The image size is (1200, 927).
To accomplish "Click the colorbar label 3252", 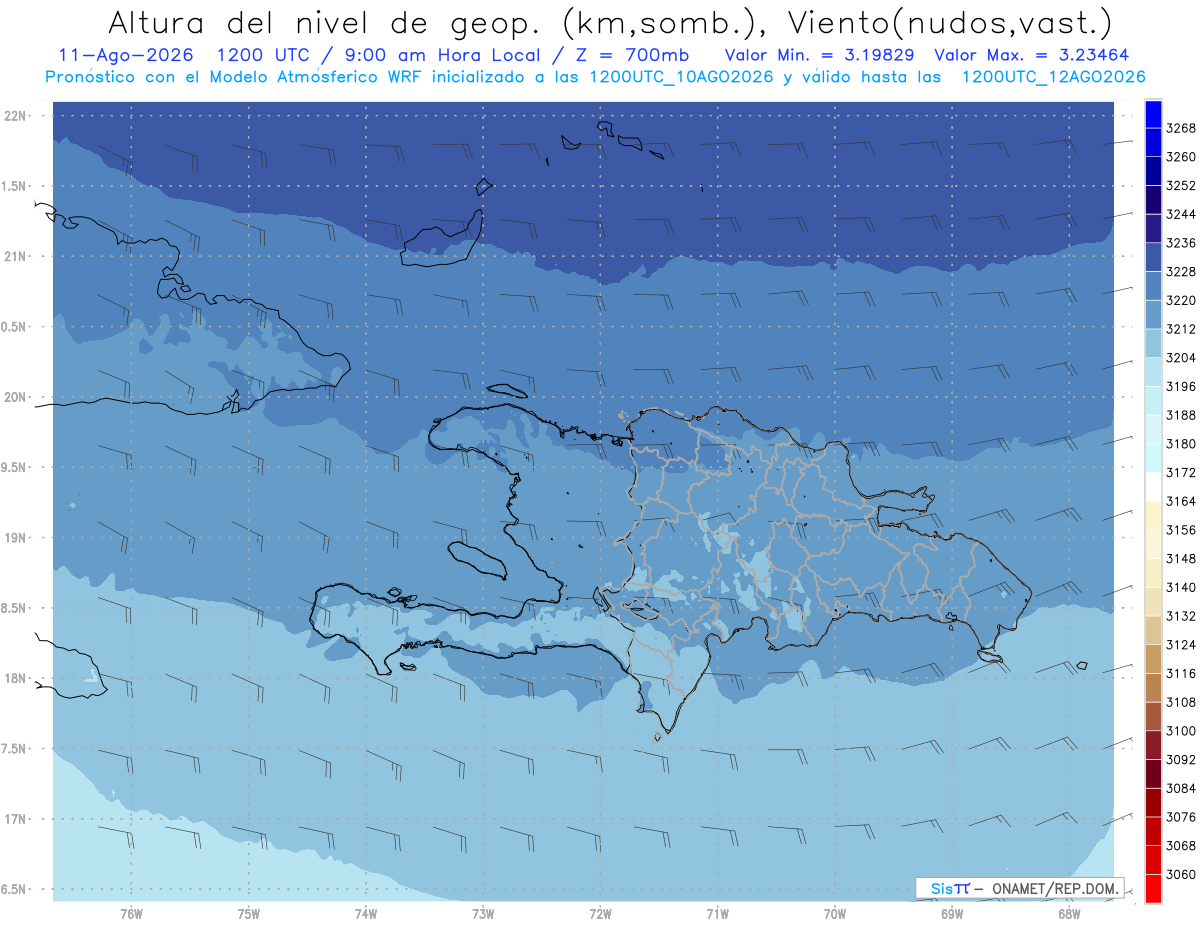I will [x=1181, y=186].
